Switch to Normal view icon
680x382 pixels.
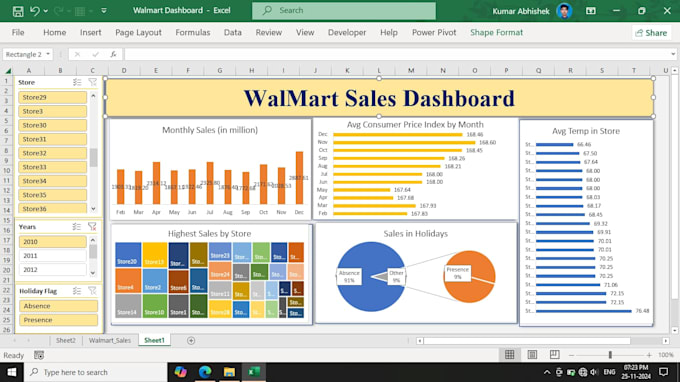tap(510, 355)
